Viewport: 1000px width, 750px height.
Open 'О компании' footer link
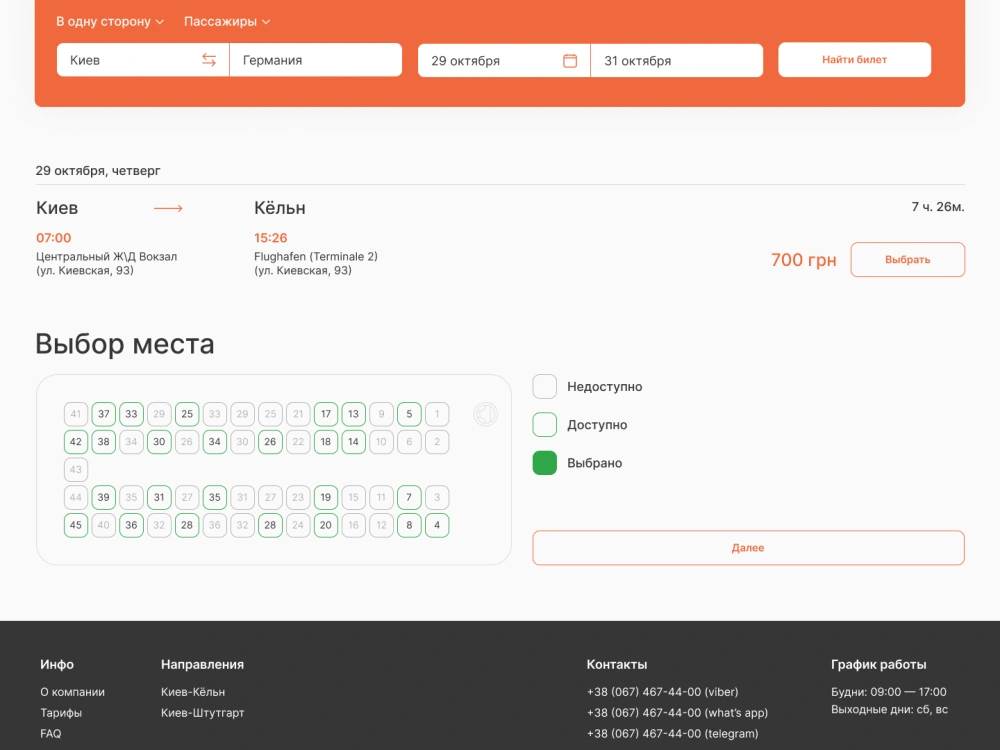click(x=73, y=692)
